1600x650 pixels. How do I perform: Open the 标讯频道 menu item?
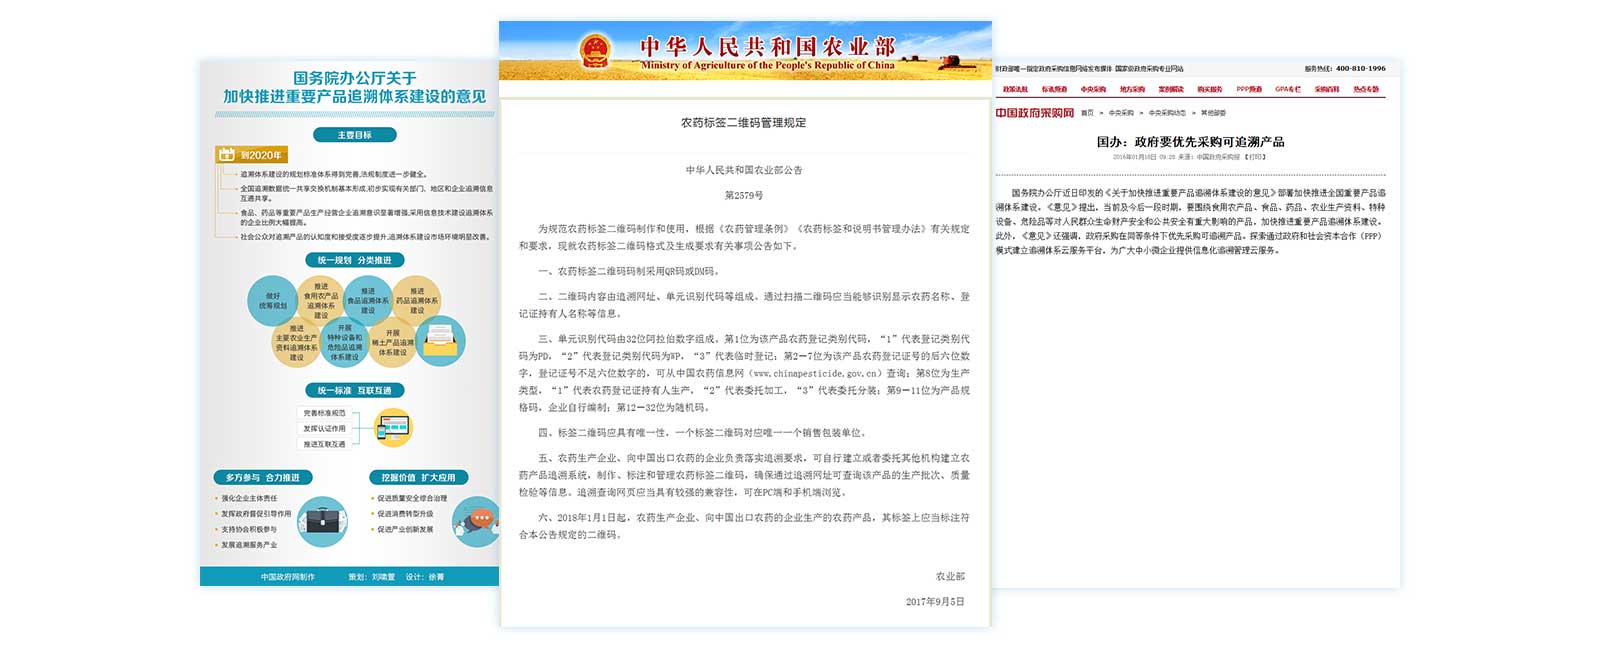1054,89
